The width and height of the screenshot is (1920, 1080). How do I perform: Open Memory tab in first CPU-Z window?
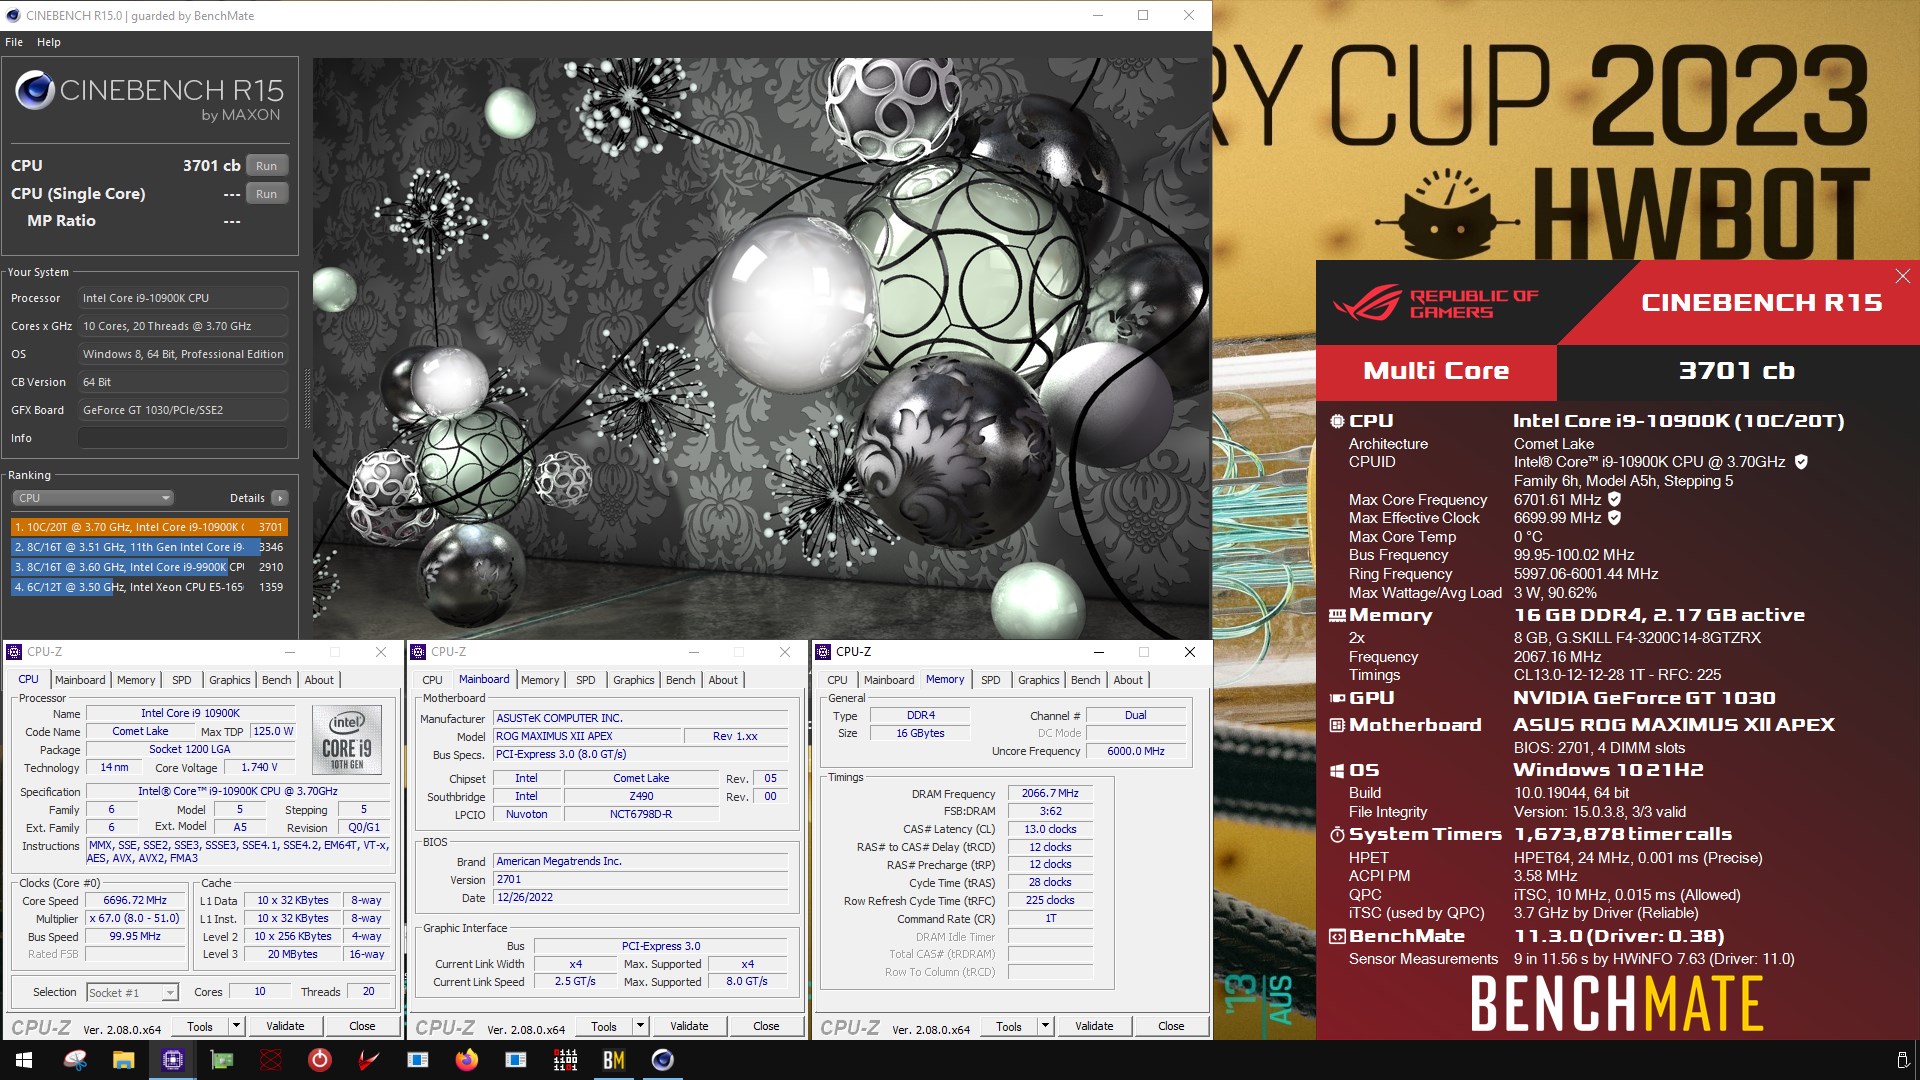click(136, 680)
